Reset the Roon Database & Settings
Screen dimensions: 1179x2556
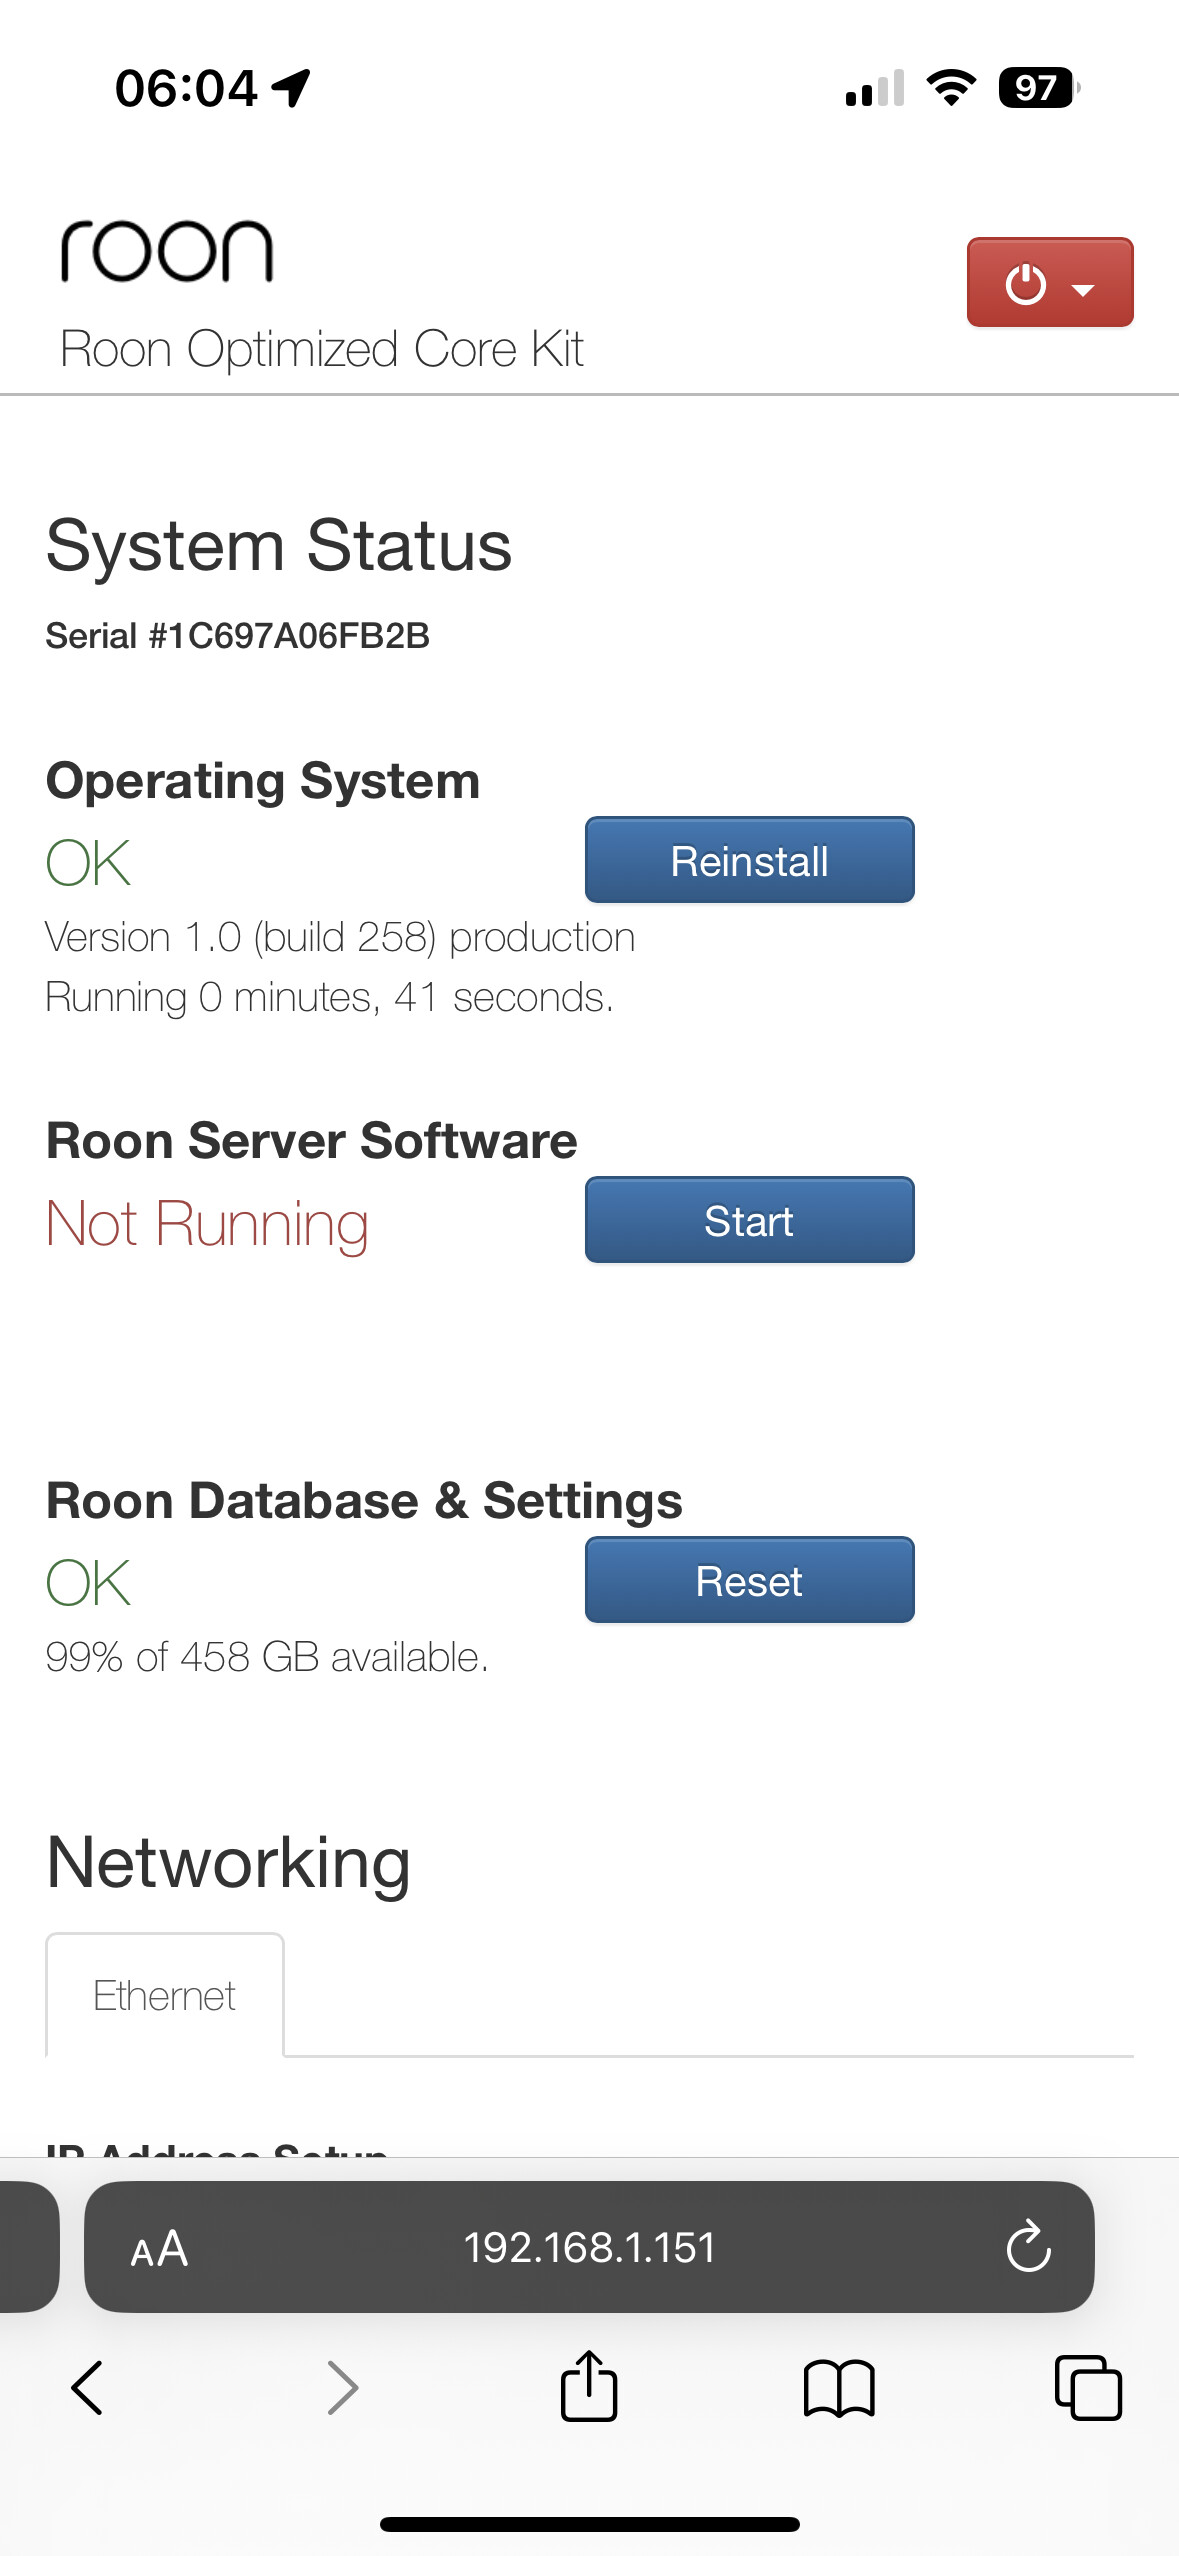click(x=749, y=1581)
